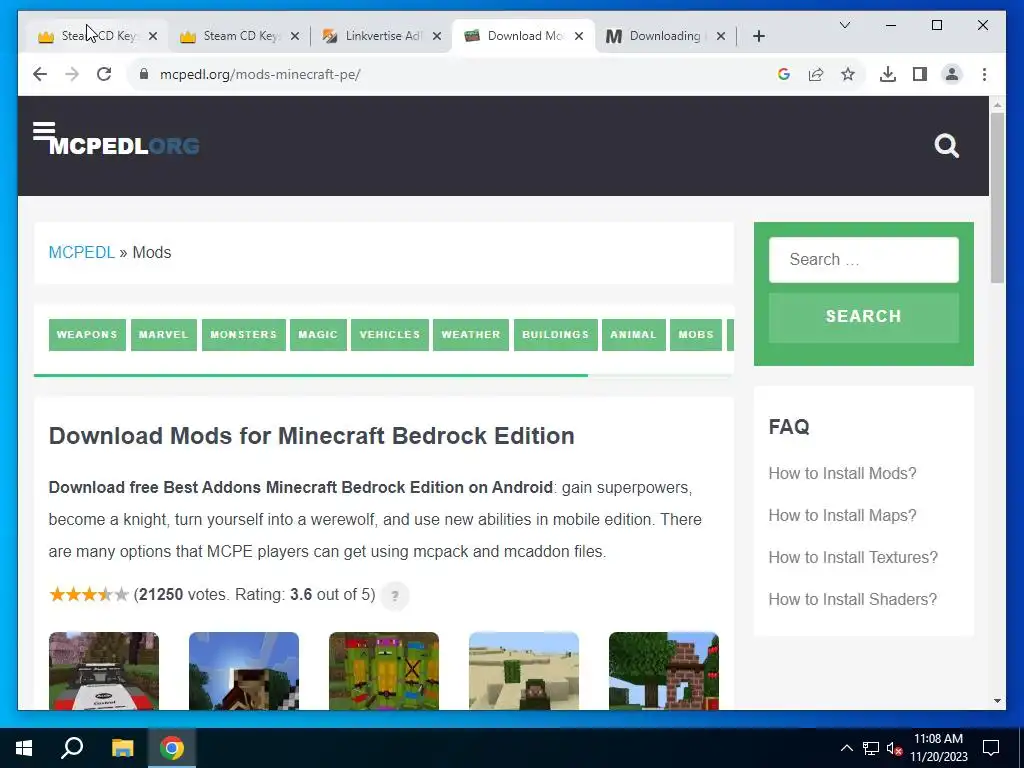Click the category tags horizontal scrollbar
The width and height of the screenshot is (1024, 768).
point(311,376)
